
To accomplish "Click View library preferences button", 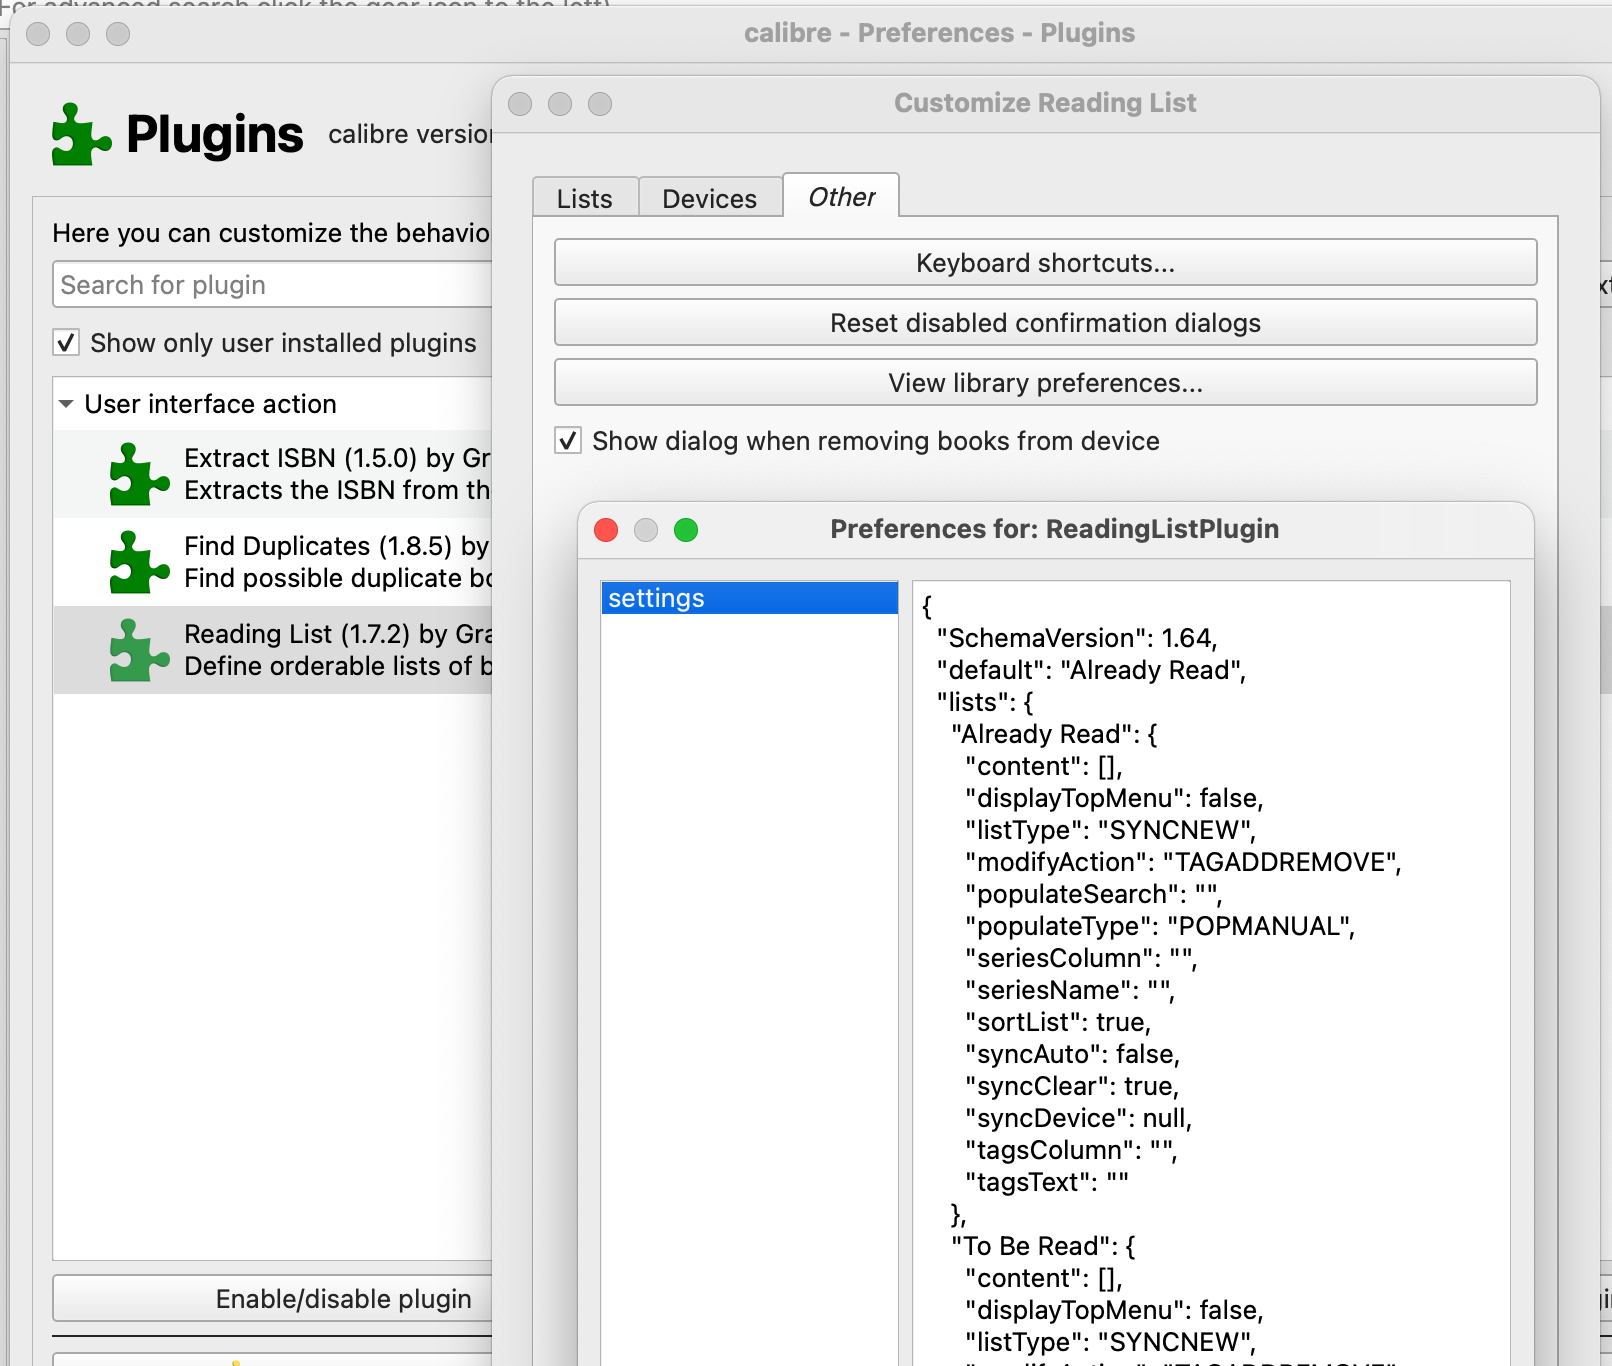I will [1045, 383].
